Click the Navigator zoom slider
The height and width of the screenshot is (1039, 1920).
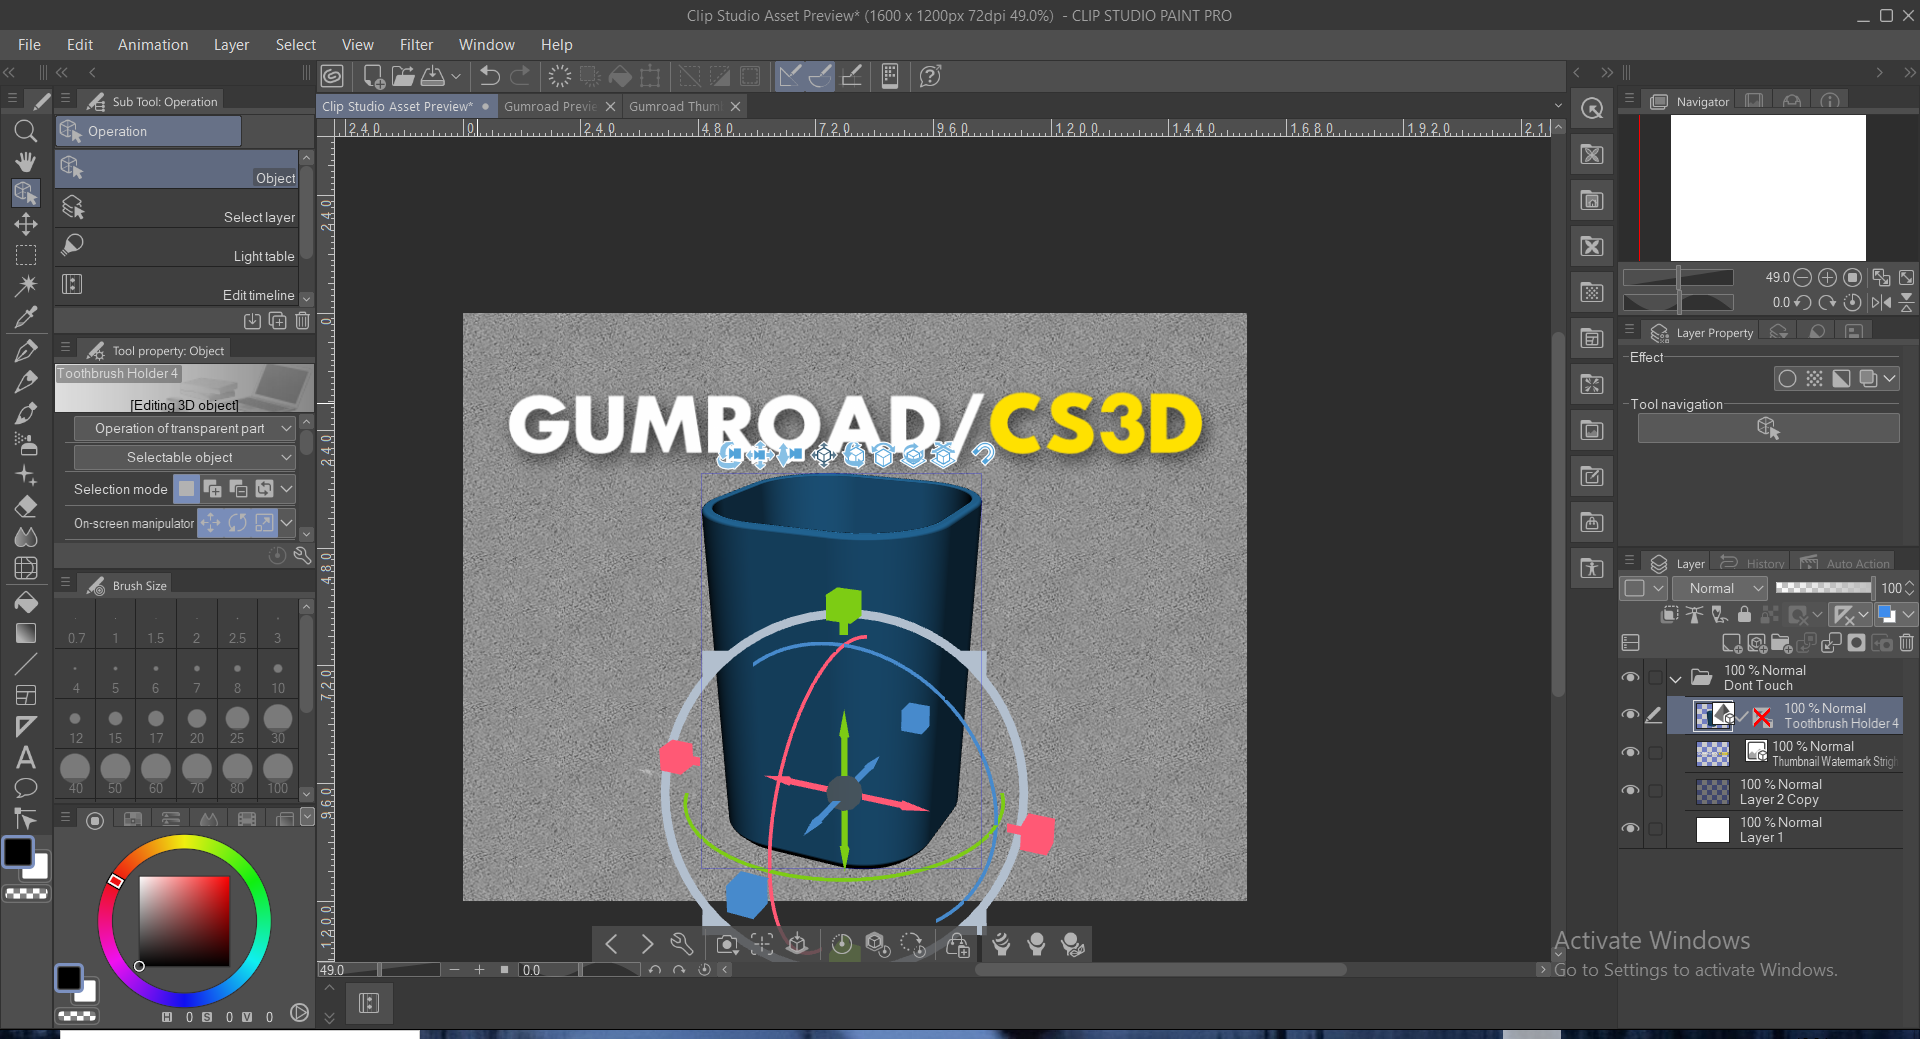tap(1678, 277)
